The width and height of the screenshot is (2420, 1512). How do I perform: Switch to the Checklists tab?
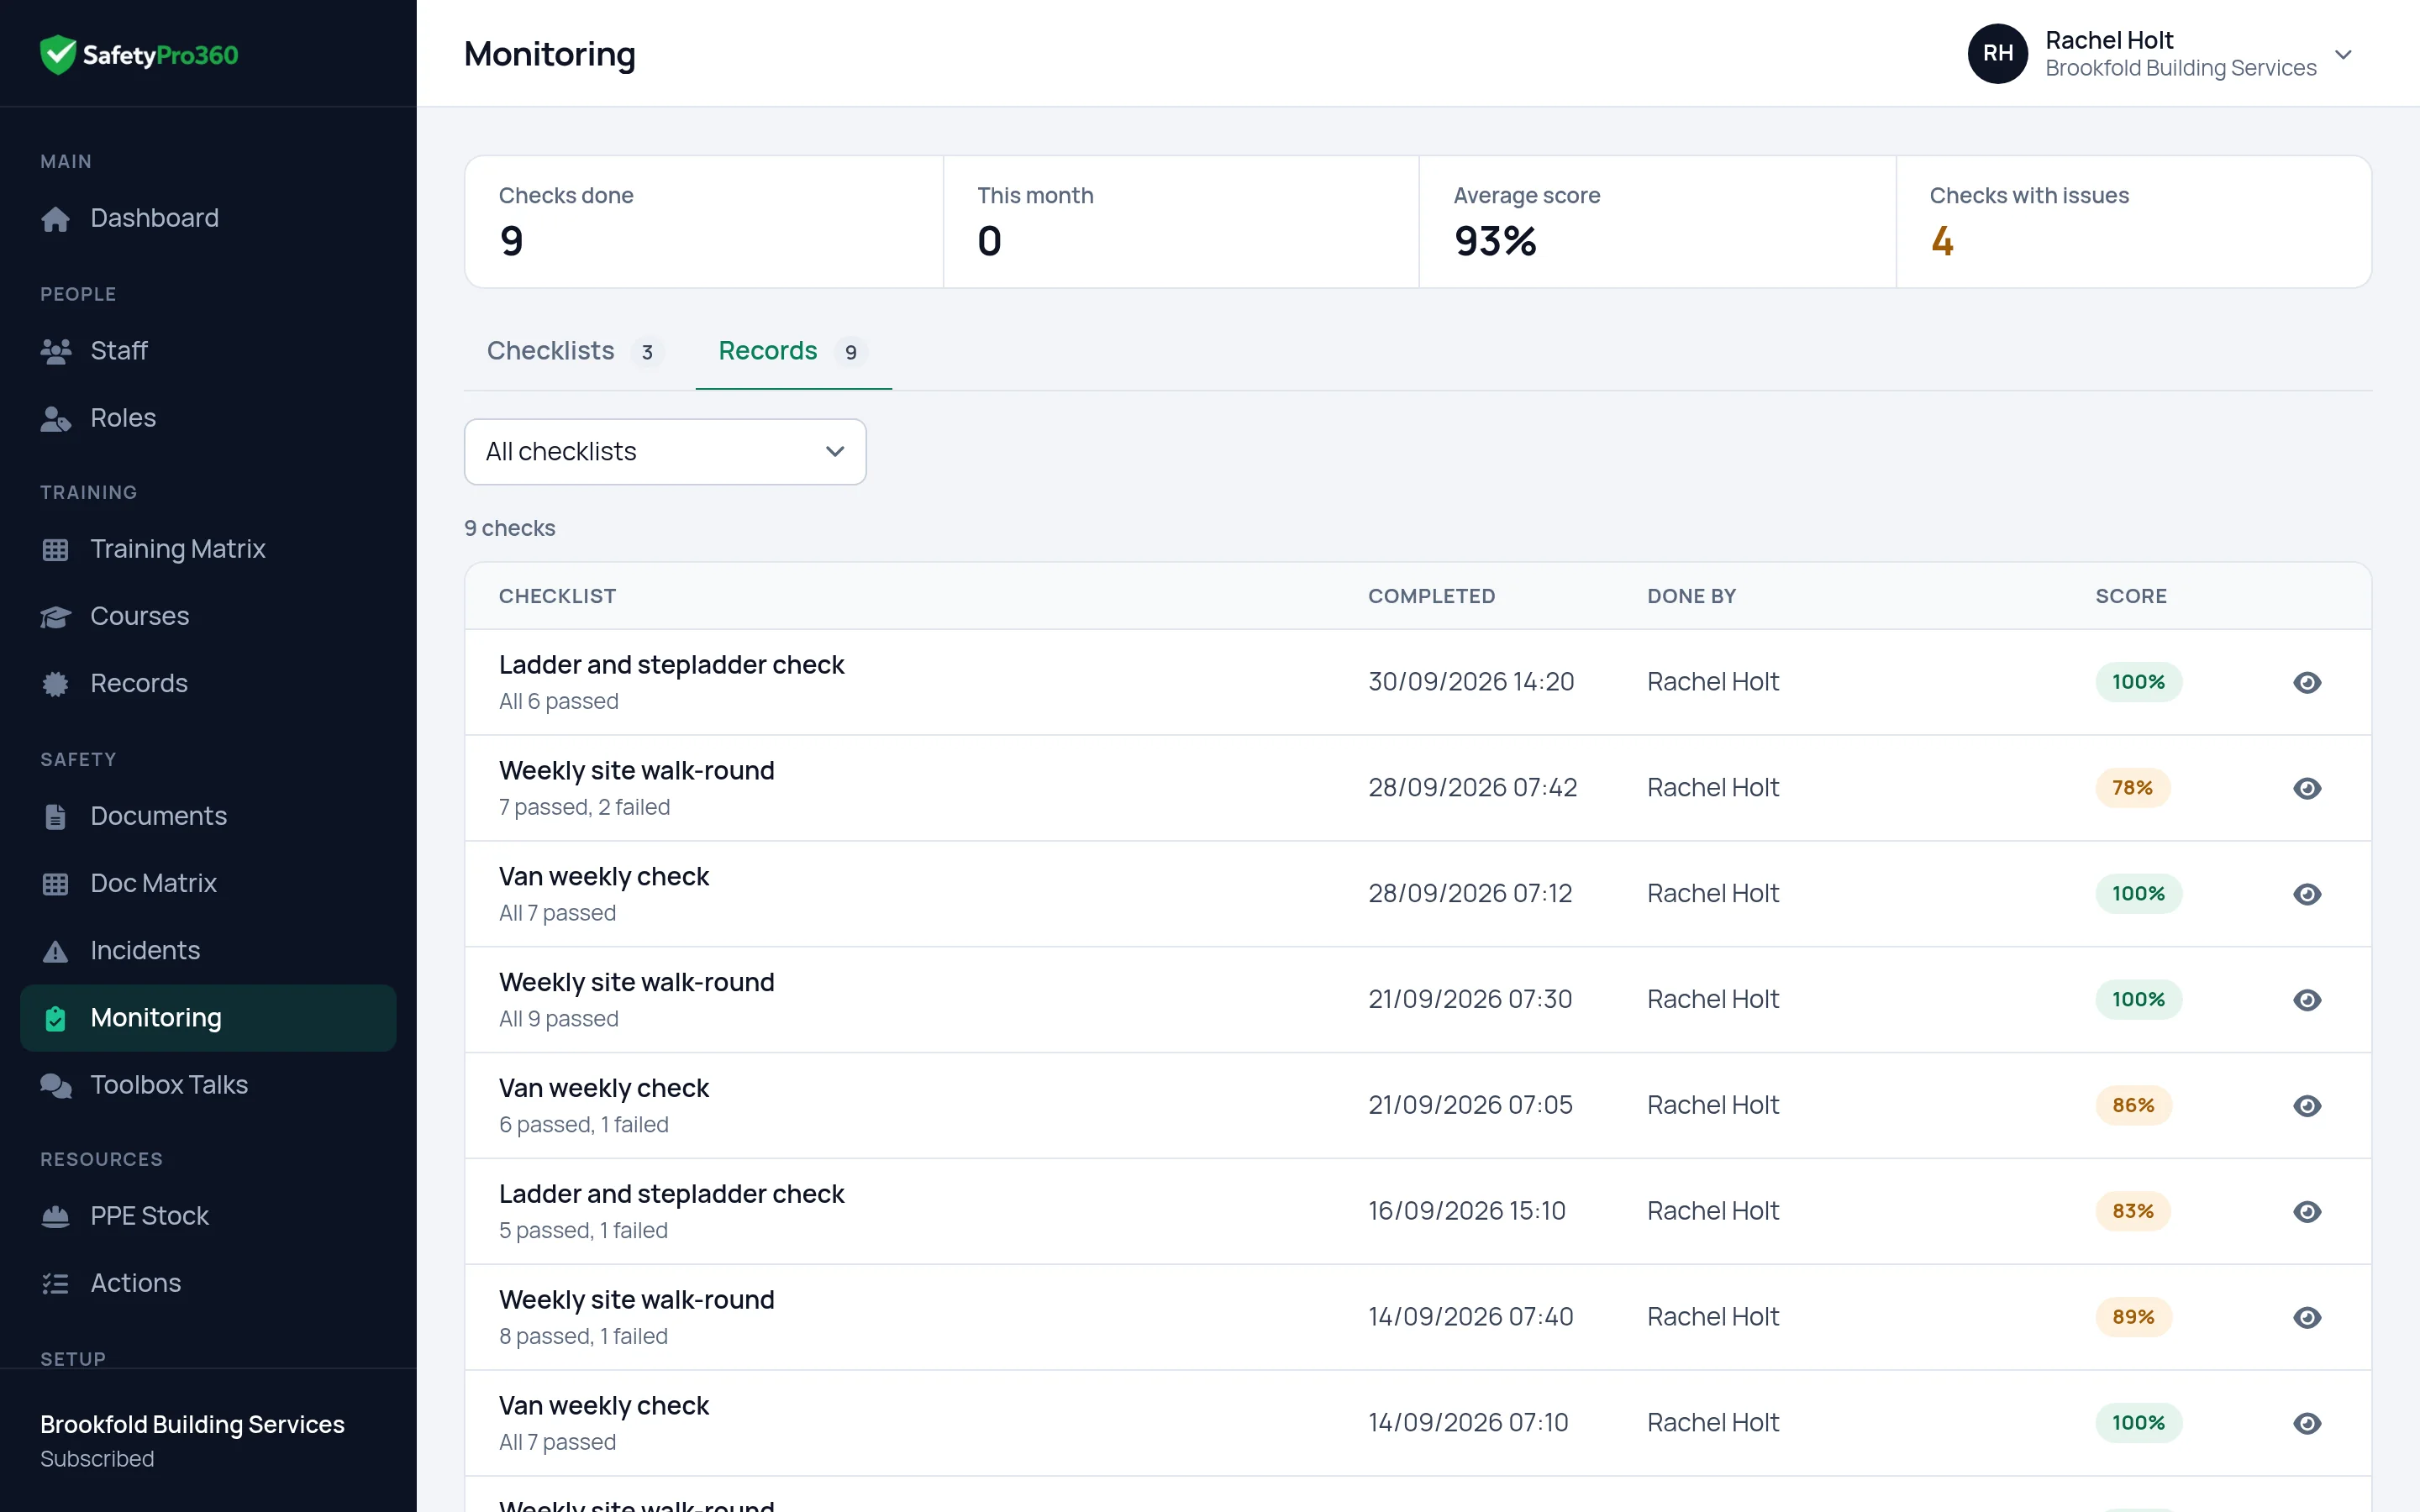click(574, 351)
